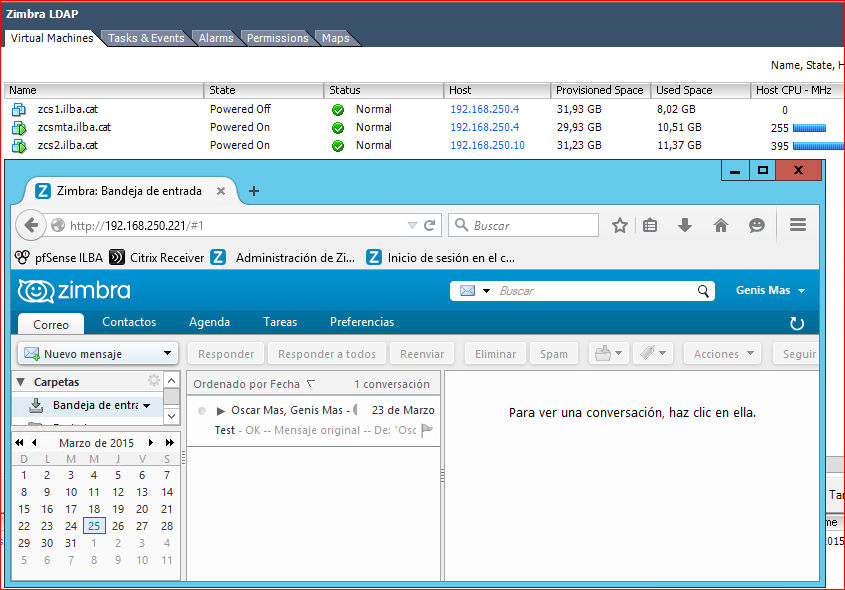The width and height of the screenshot is (845, 590).
Task: Open the Acciones dropdown menu
Action: click(723, 353)
